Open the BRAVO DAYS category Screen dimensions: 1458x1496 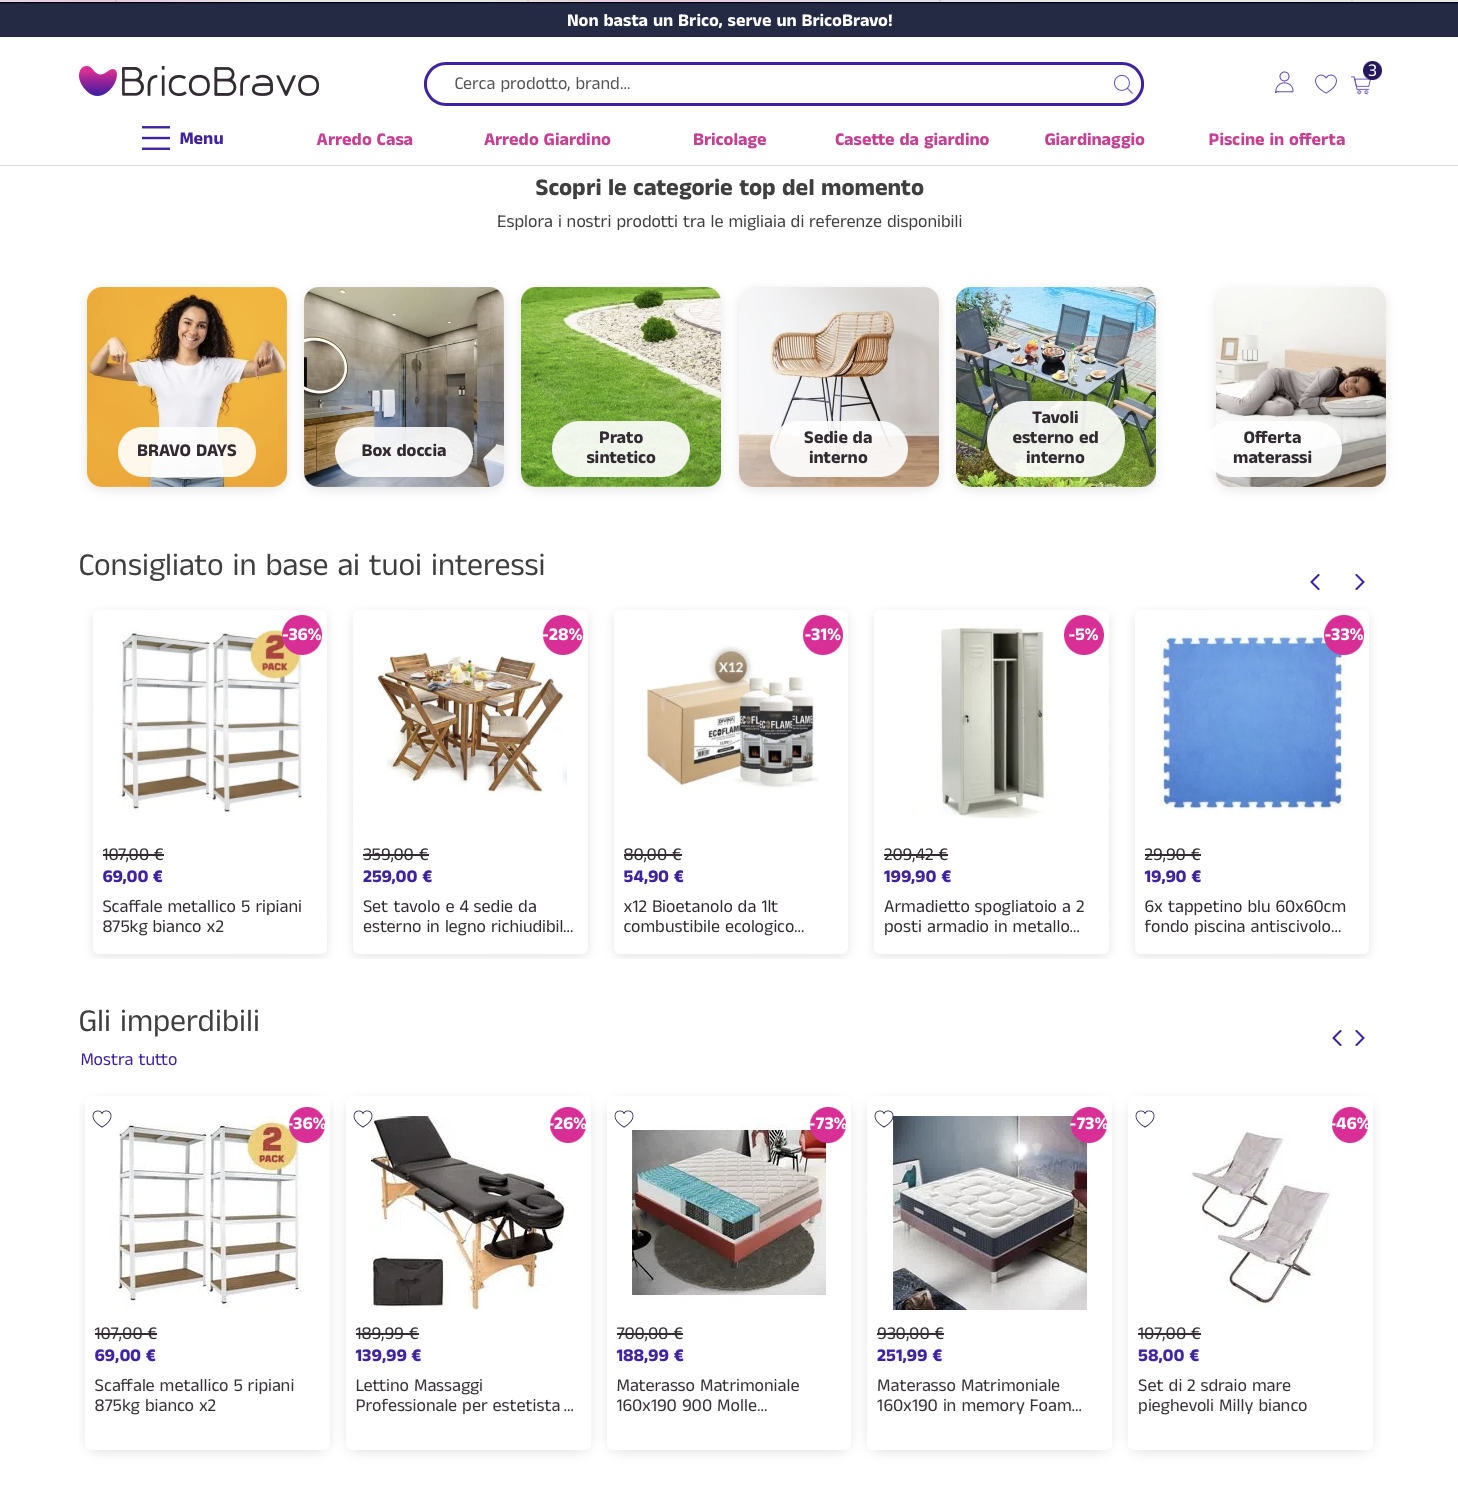point(187,387)
